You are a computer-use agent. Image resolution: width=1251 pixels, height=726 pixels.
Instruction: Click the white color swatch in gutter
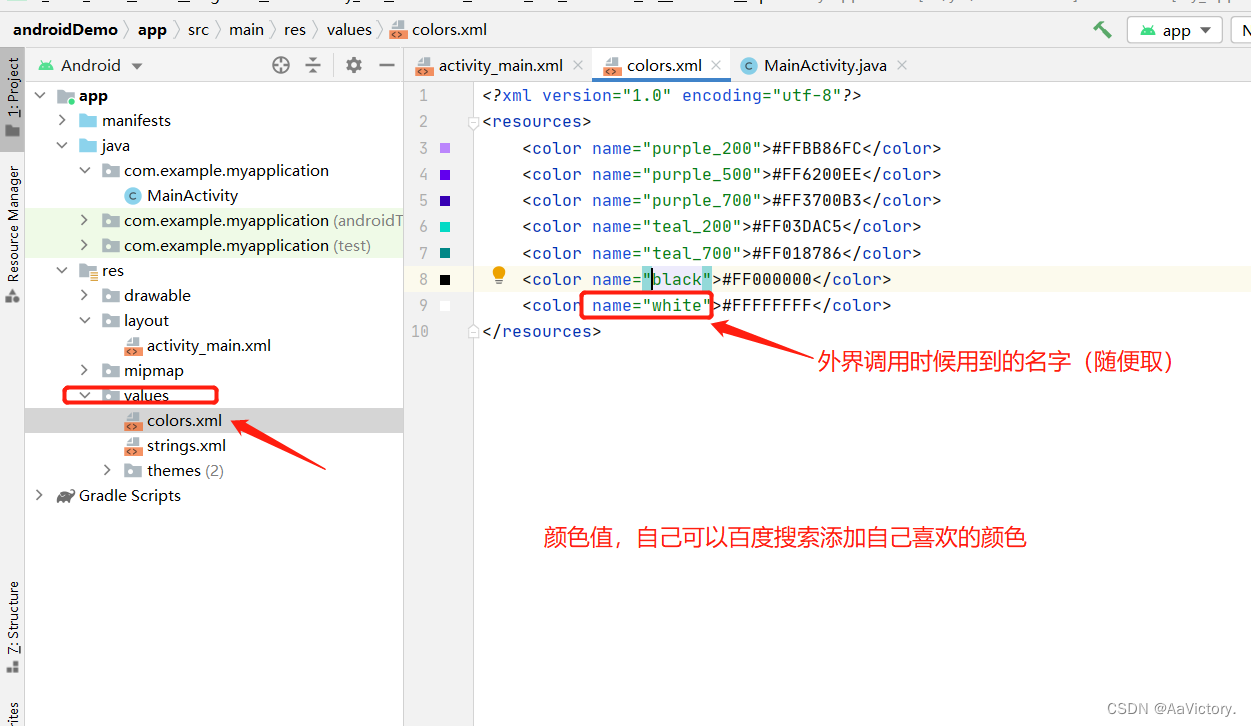click(x=445, y=305)
